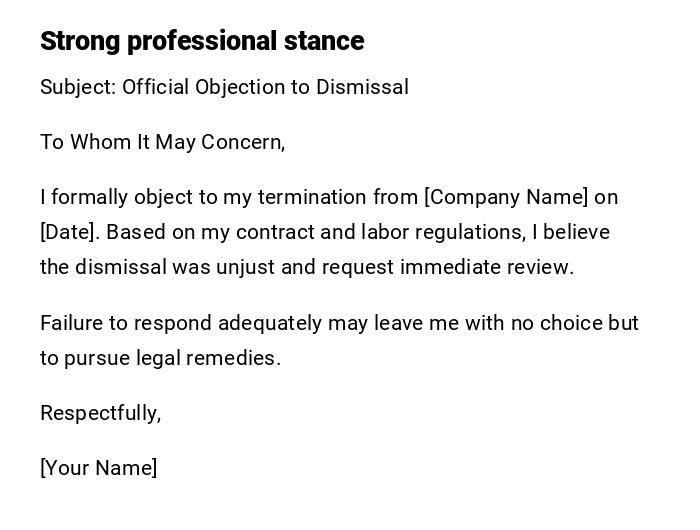This screenshot has width=700, height=530.
Task: Click the 'Respectfully,' closing line
Action: click(100, 413)
